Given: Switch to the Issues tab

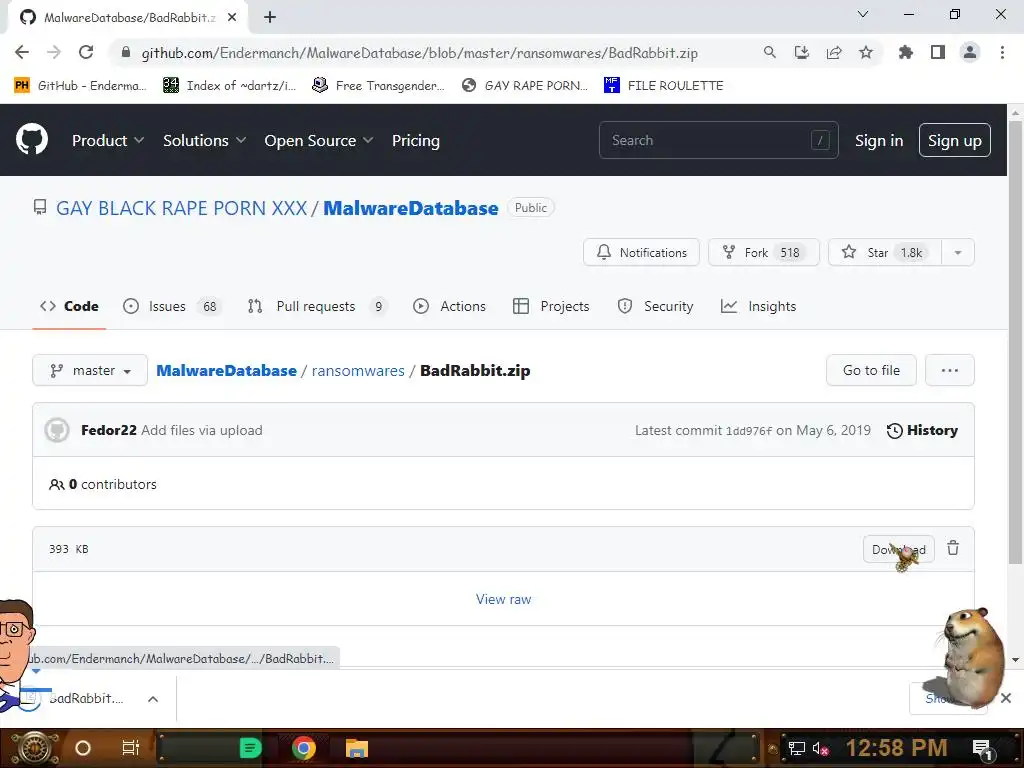Looking at the screenshot, I should (x=172, y=306).
